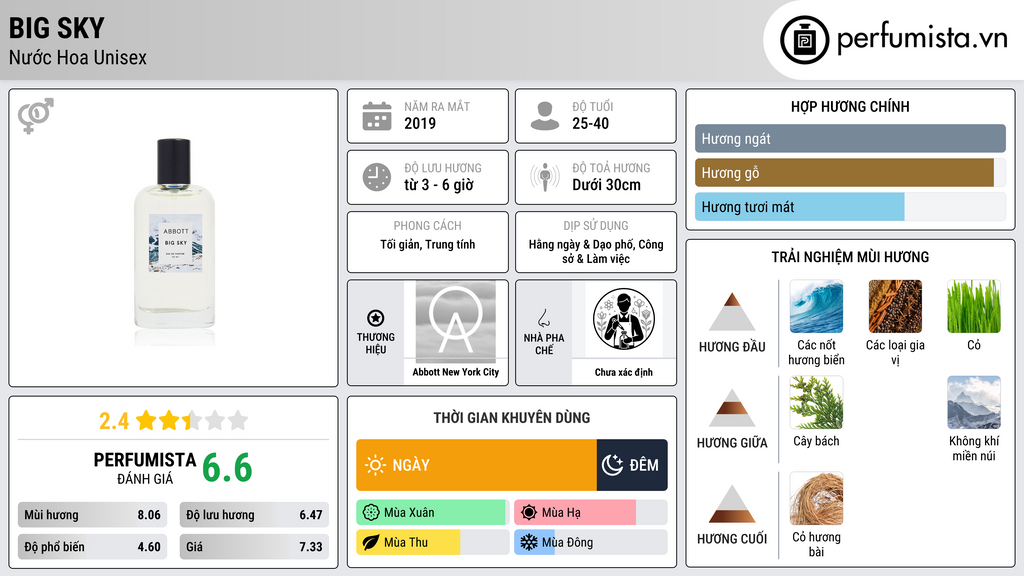Click the age range 25-40 value
Screen dimensions: 1024x576
590,123
